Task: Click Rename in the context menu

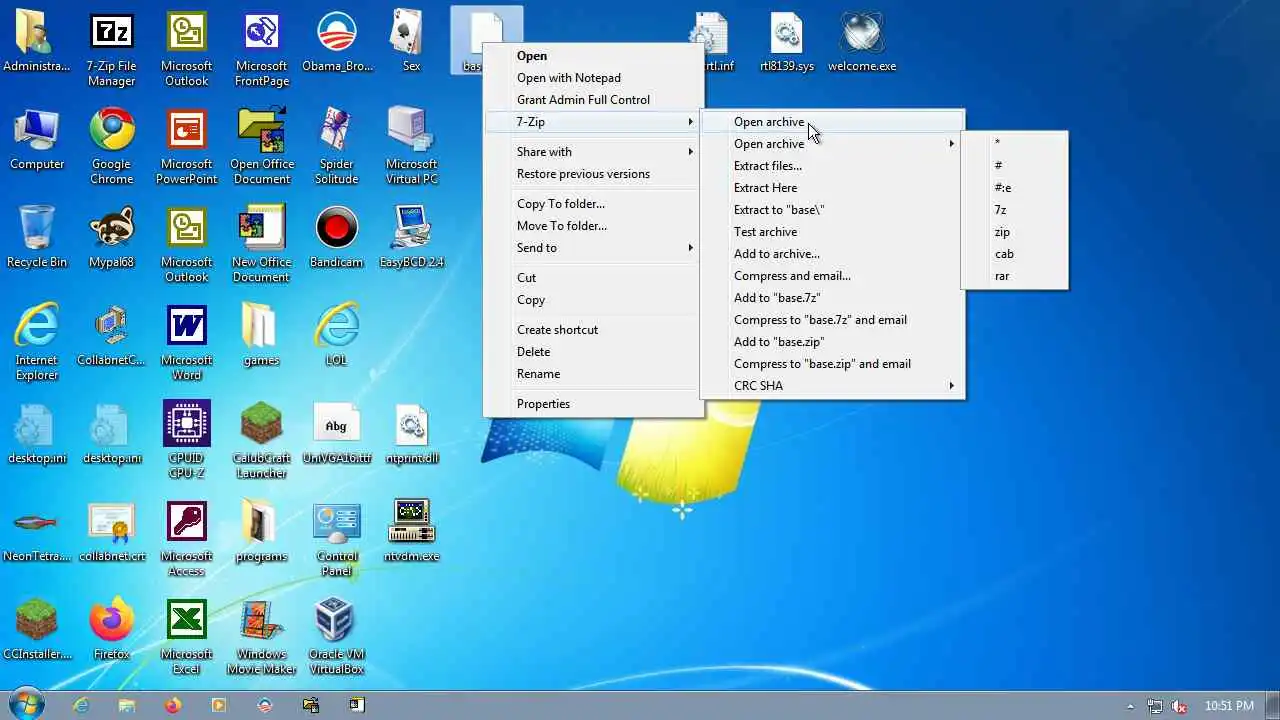Action: pyautogui.click(x=593, y=374)
